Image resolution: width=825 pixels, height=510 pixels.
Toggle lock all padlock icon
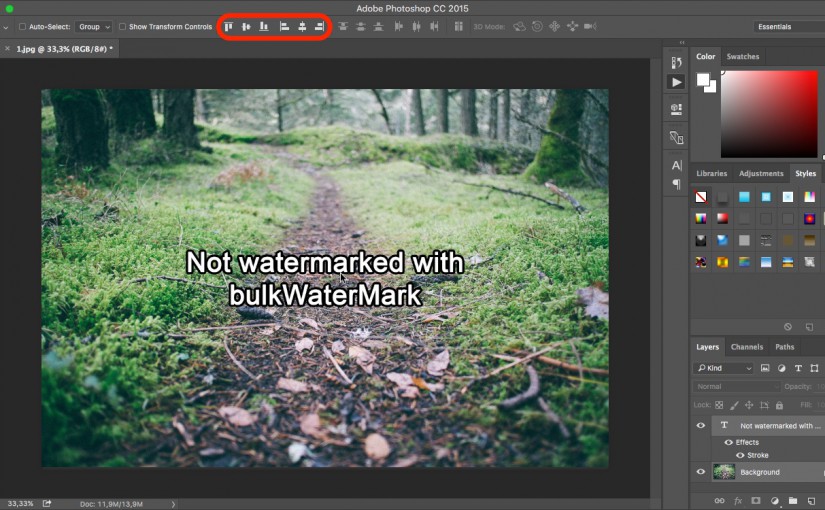(x=779, y=405)
